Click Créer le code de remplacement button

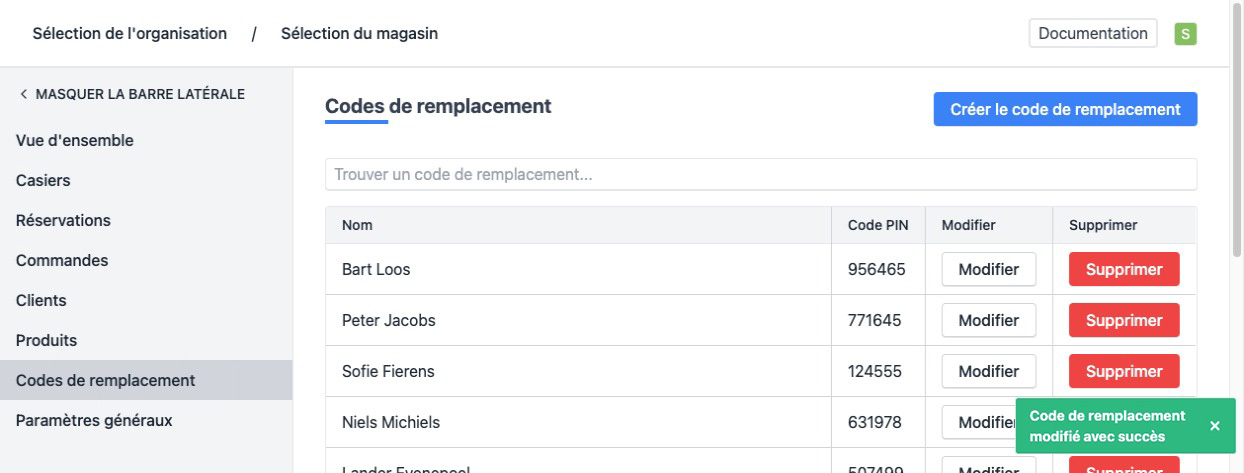click(x=1065, y=110)
